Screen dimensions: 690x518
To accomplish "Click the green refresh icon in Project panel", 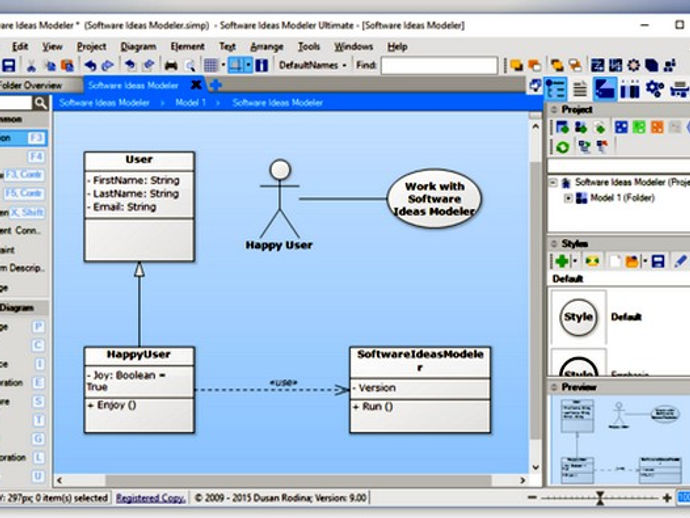I will pos(562,147).
